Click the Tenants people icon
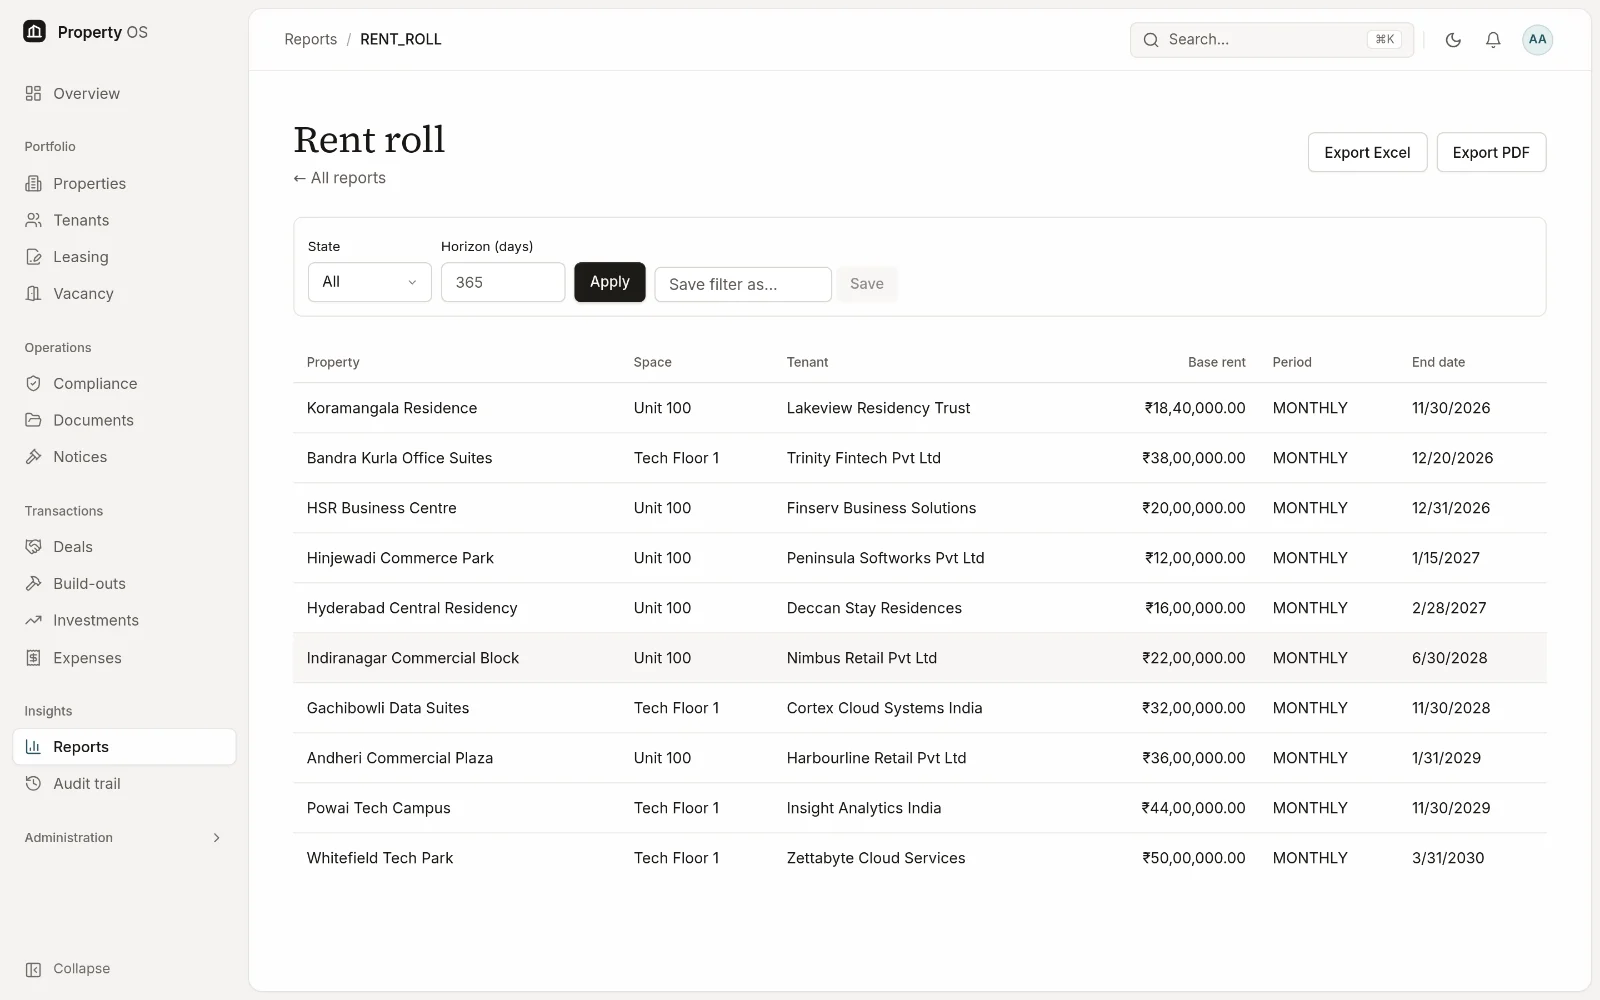Screen dimensions: 1600x1000 pos(33,220)
